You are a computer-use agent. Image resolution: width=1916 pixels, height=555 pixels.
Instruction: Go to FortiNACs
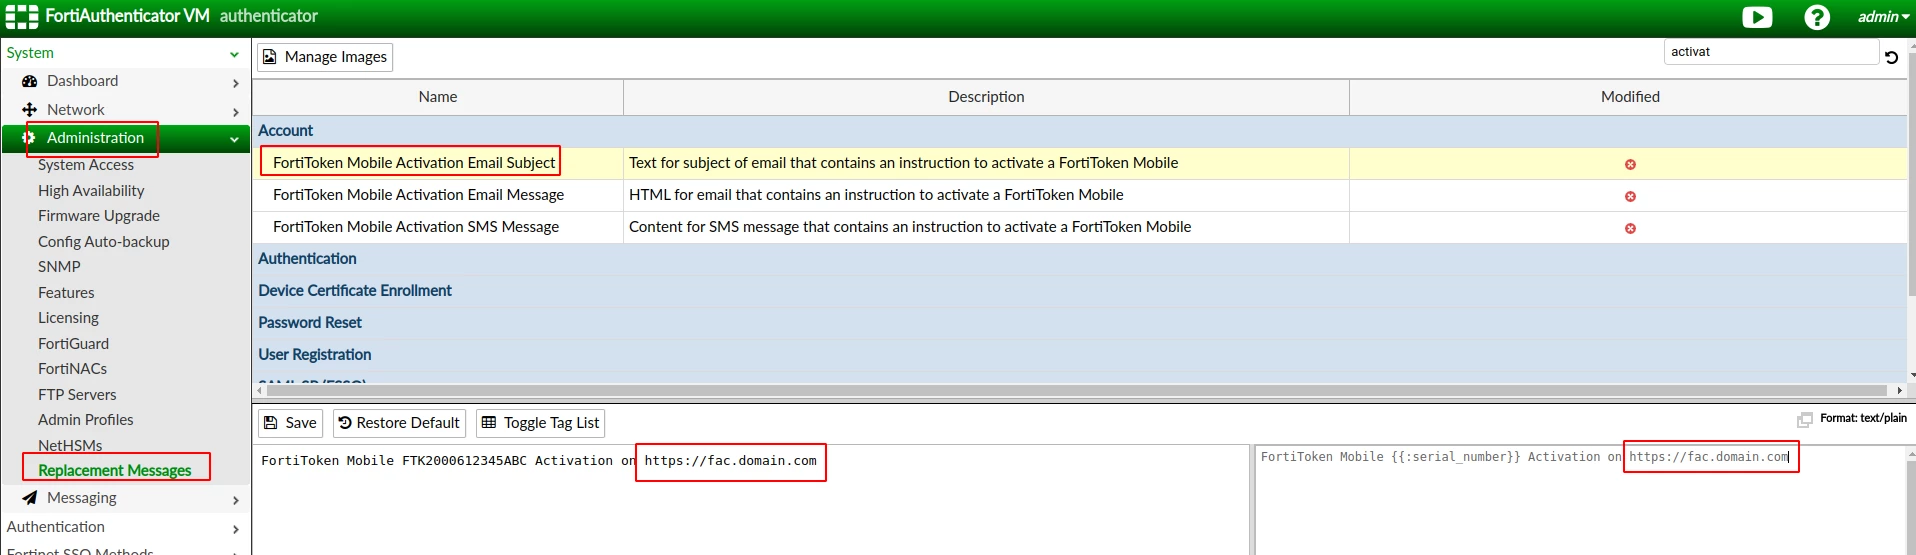(x=72, y=369)
